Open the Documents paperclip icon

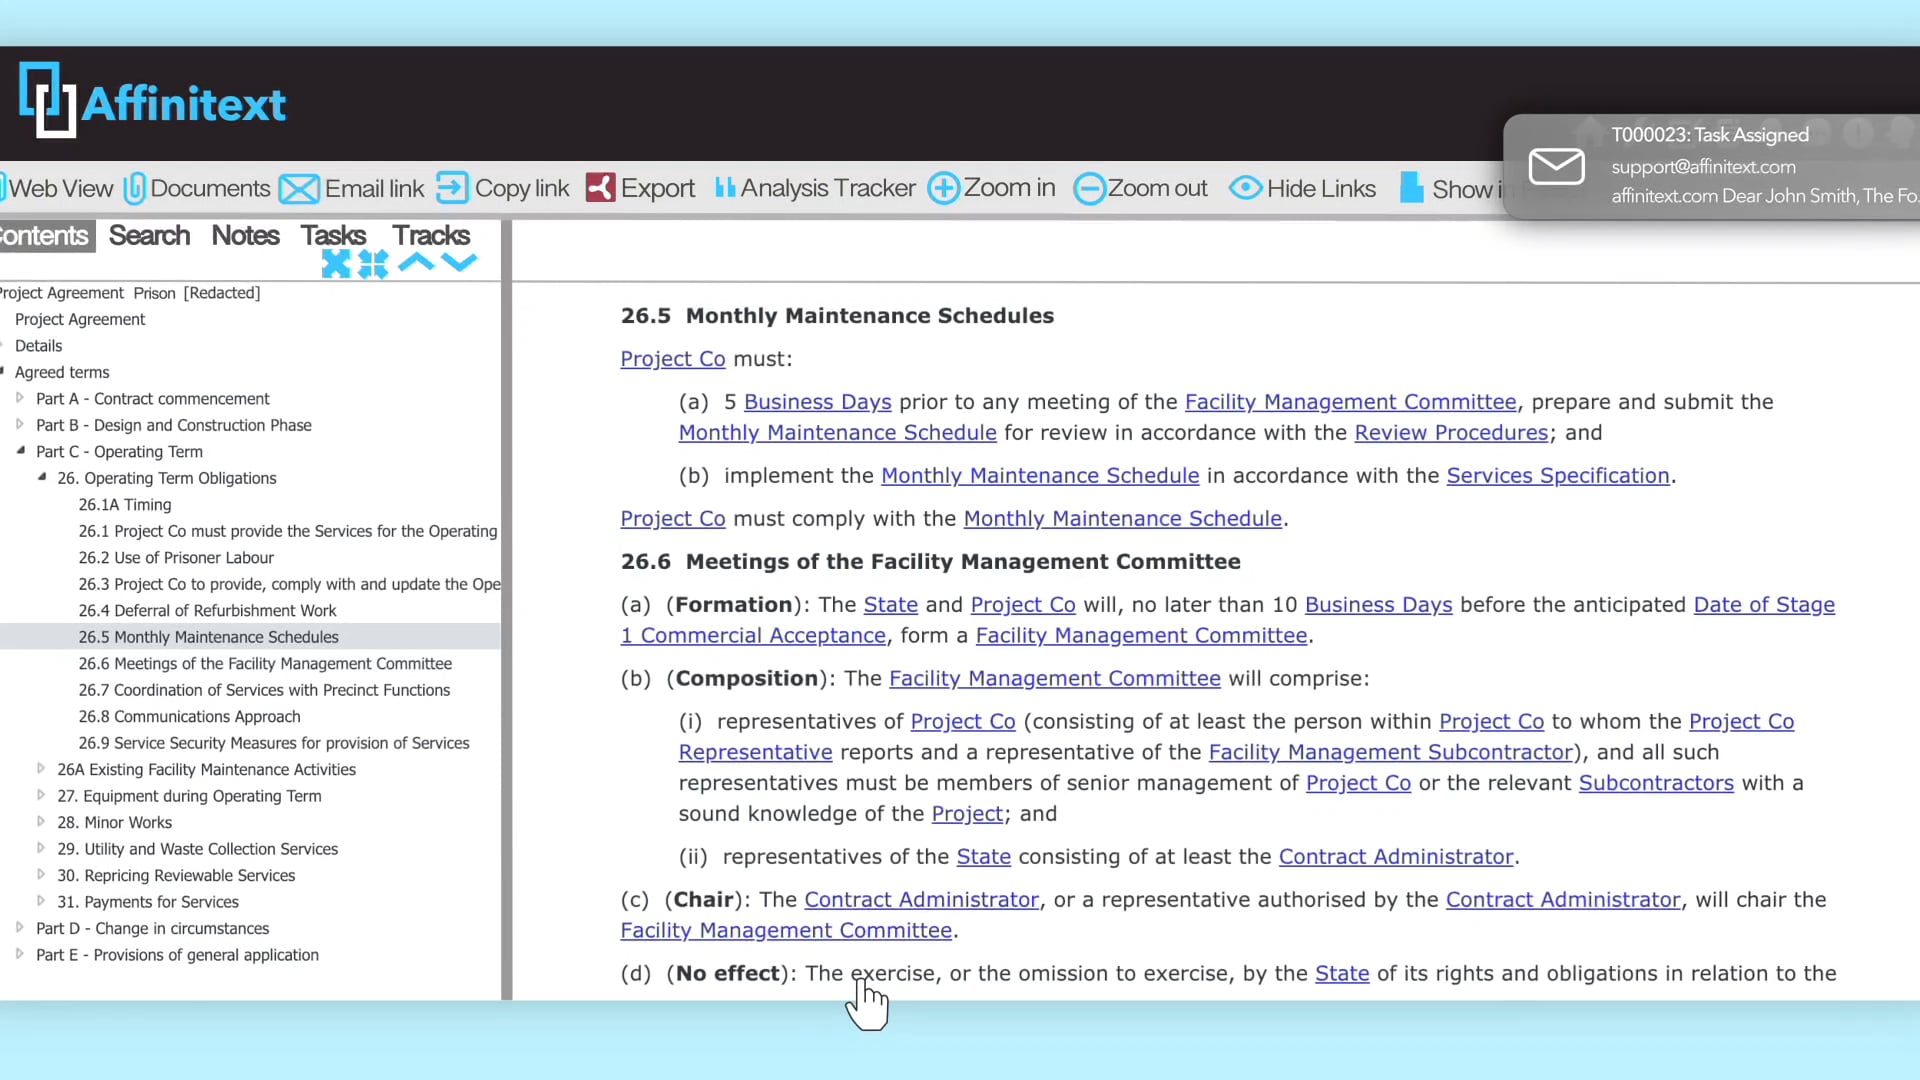pyautogui.click(x=135, y=188)
